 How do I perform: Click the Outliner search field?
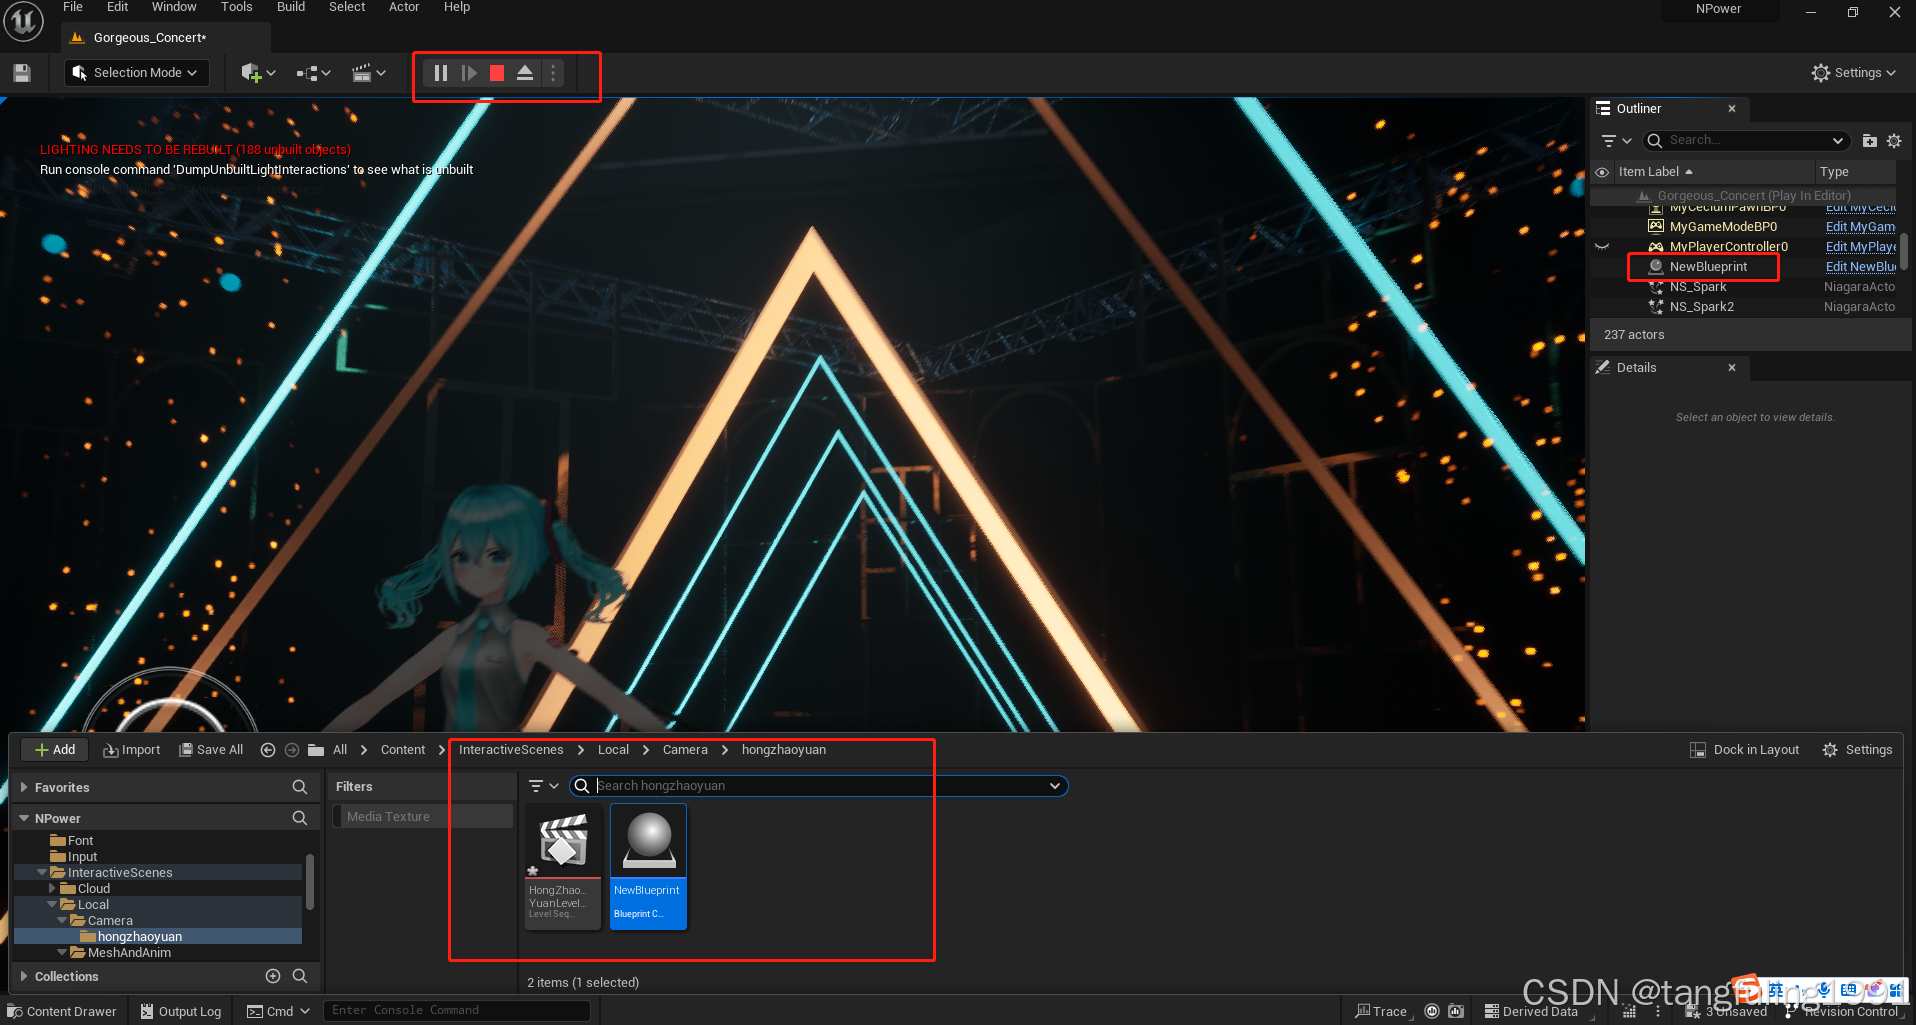[1745, 141]
